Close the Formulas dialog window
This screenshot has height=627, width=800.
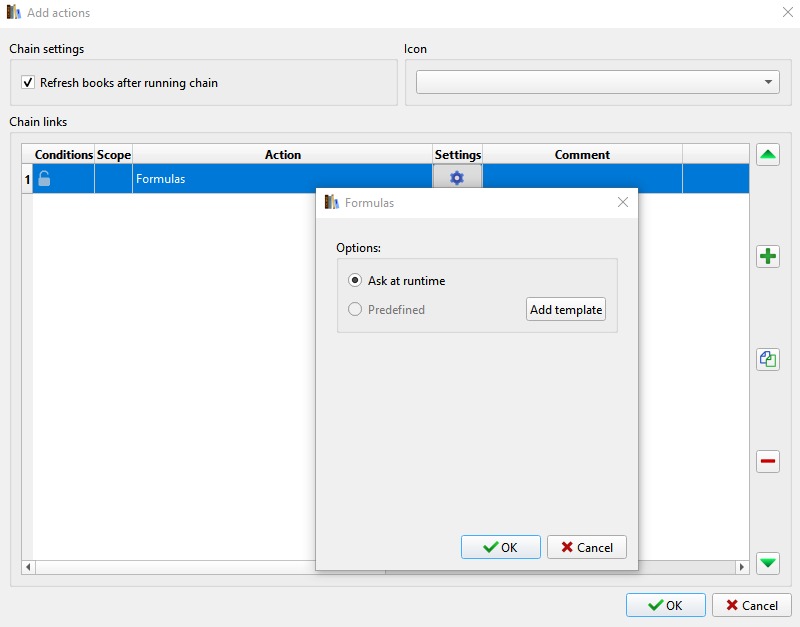[622, 202]
